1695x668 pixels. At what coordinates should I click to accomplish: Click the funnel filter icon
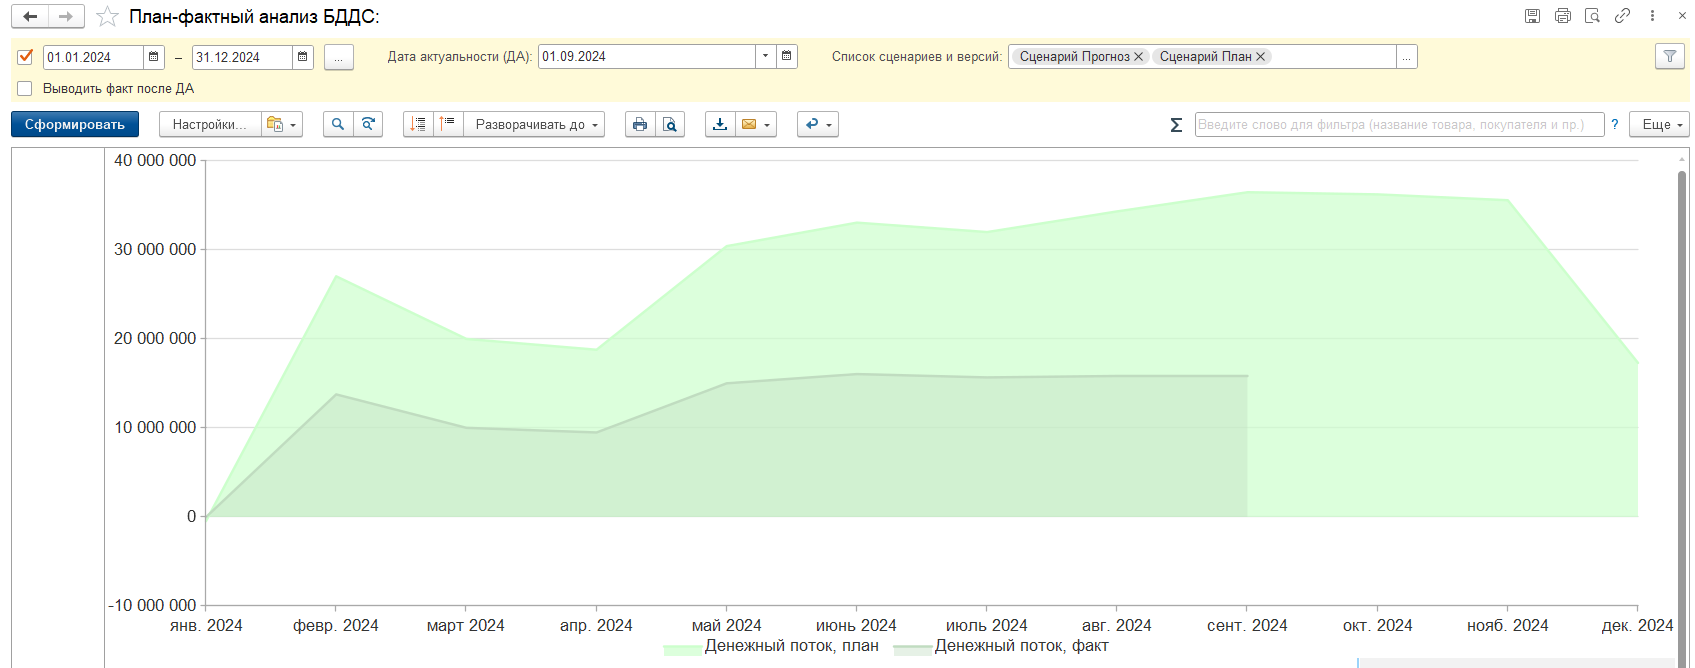click(x=1669, y=57)
